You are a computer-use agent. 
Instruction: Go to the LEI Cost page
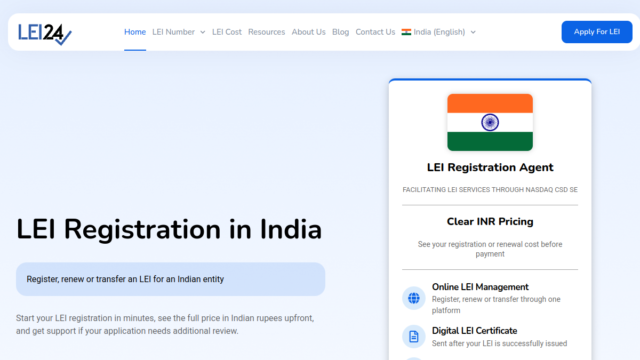coord(227,32)
